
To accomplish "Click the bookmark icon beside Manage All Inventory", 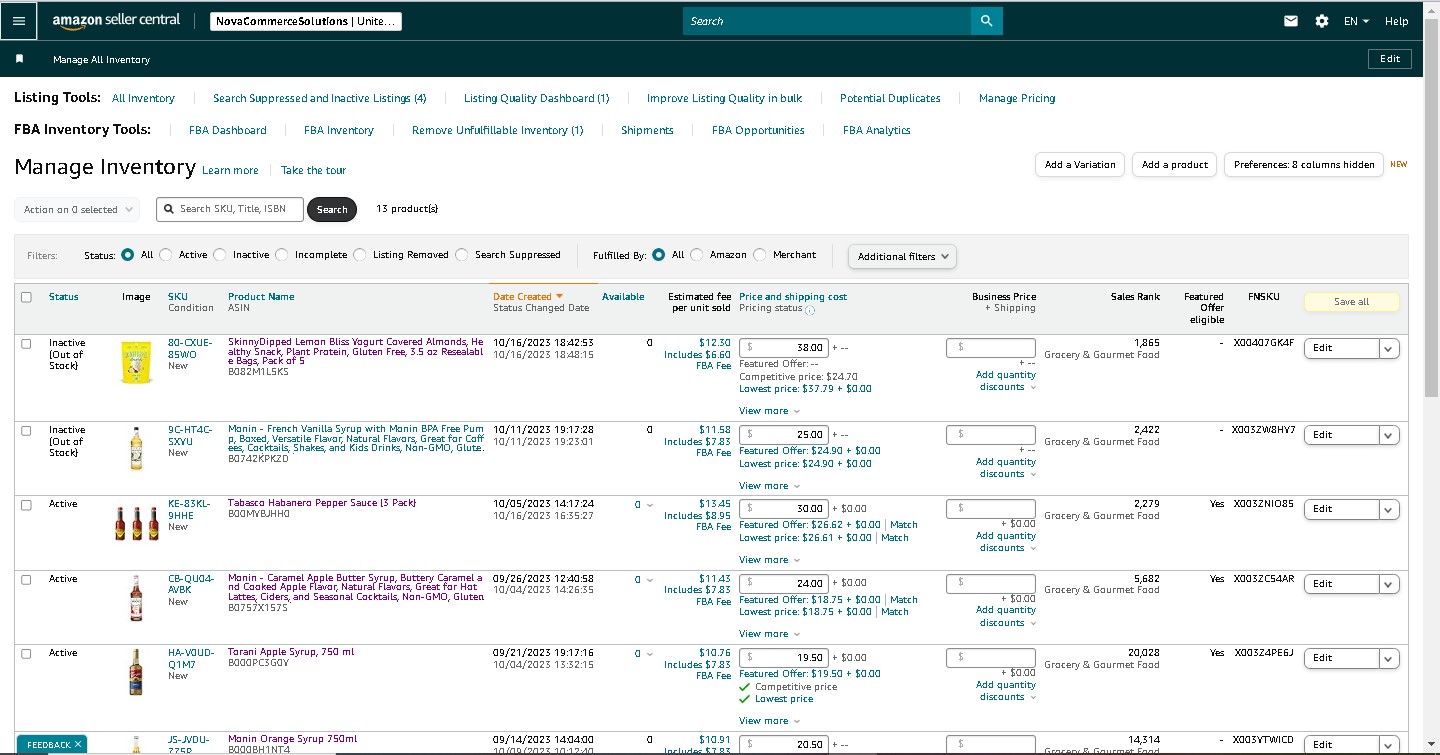I will [19, 59].
